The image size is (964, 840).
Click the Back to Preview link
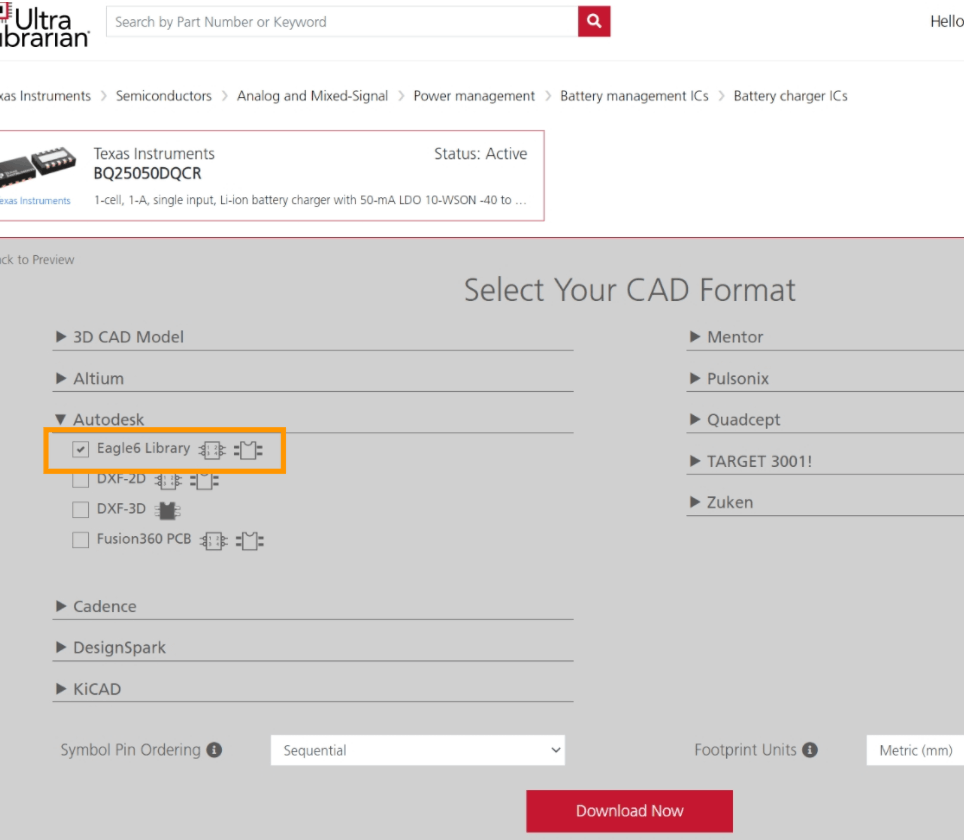37,260
